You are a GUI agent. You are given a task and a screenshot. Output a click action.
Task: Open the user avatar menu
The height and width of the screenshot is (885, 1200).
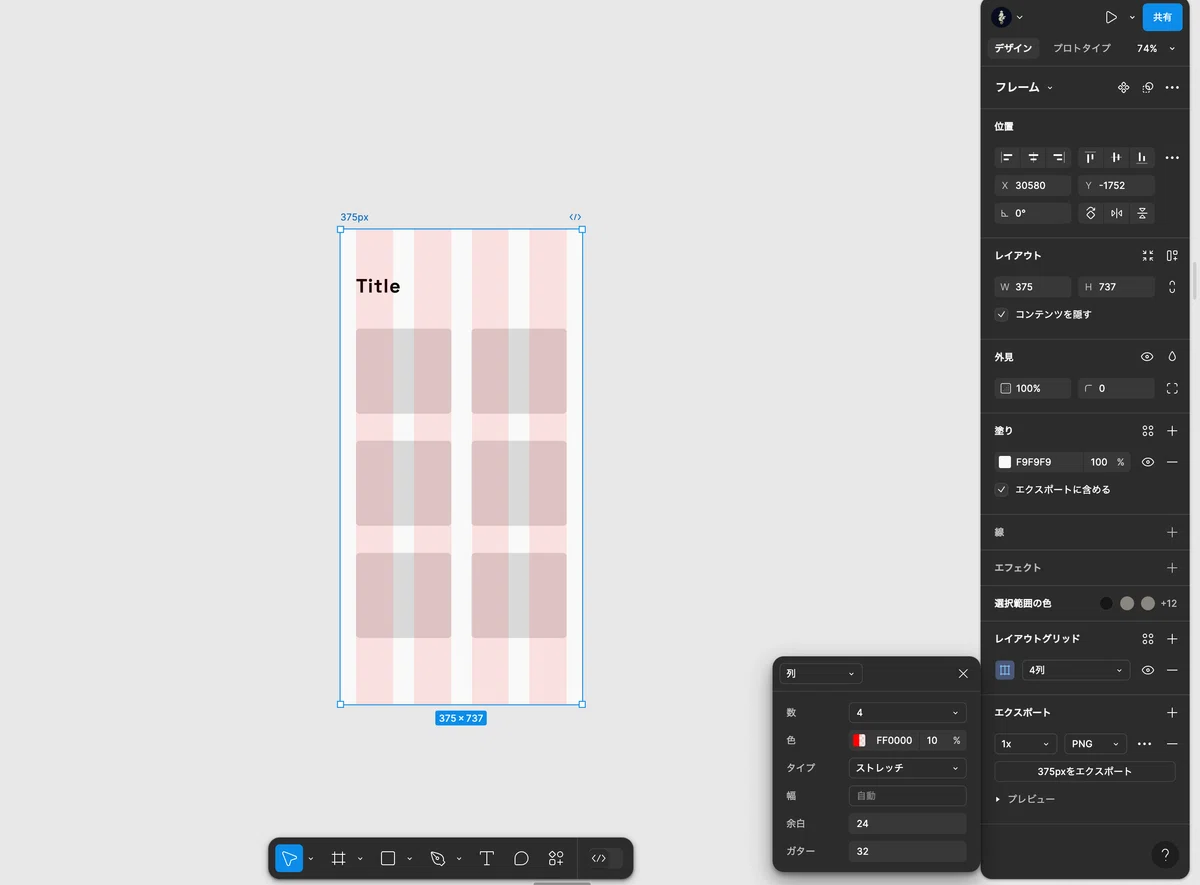point(1007,17)
